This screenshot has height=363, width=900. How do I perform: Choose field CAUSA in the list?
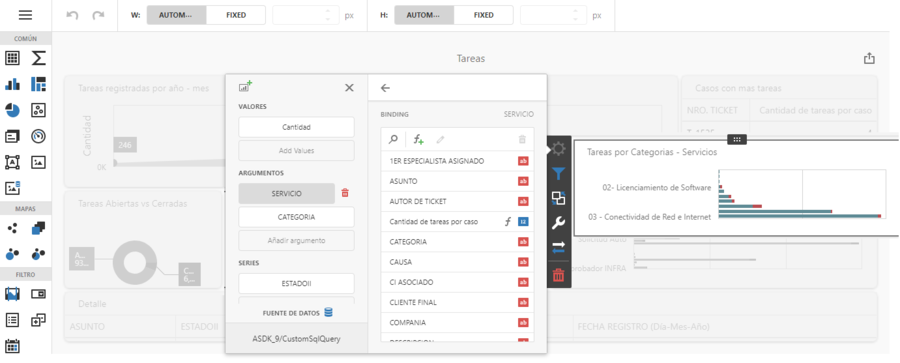pos(457,262)
